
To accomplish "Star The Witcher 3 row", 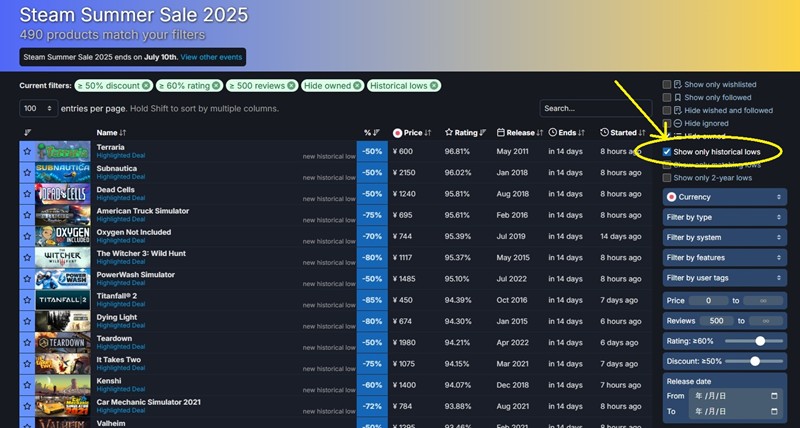I will click(x=27, y=258).
